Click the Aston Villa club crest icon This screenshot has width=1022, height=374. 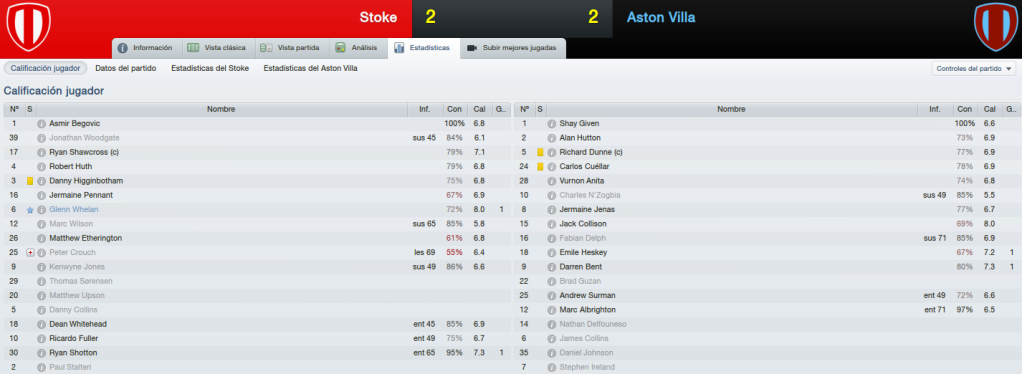click(x=995, y=27)
